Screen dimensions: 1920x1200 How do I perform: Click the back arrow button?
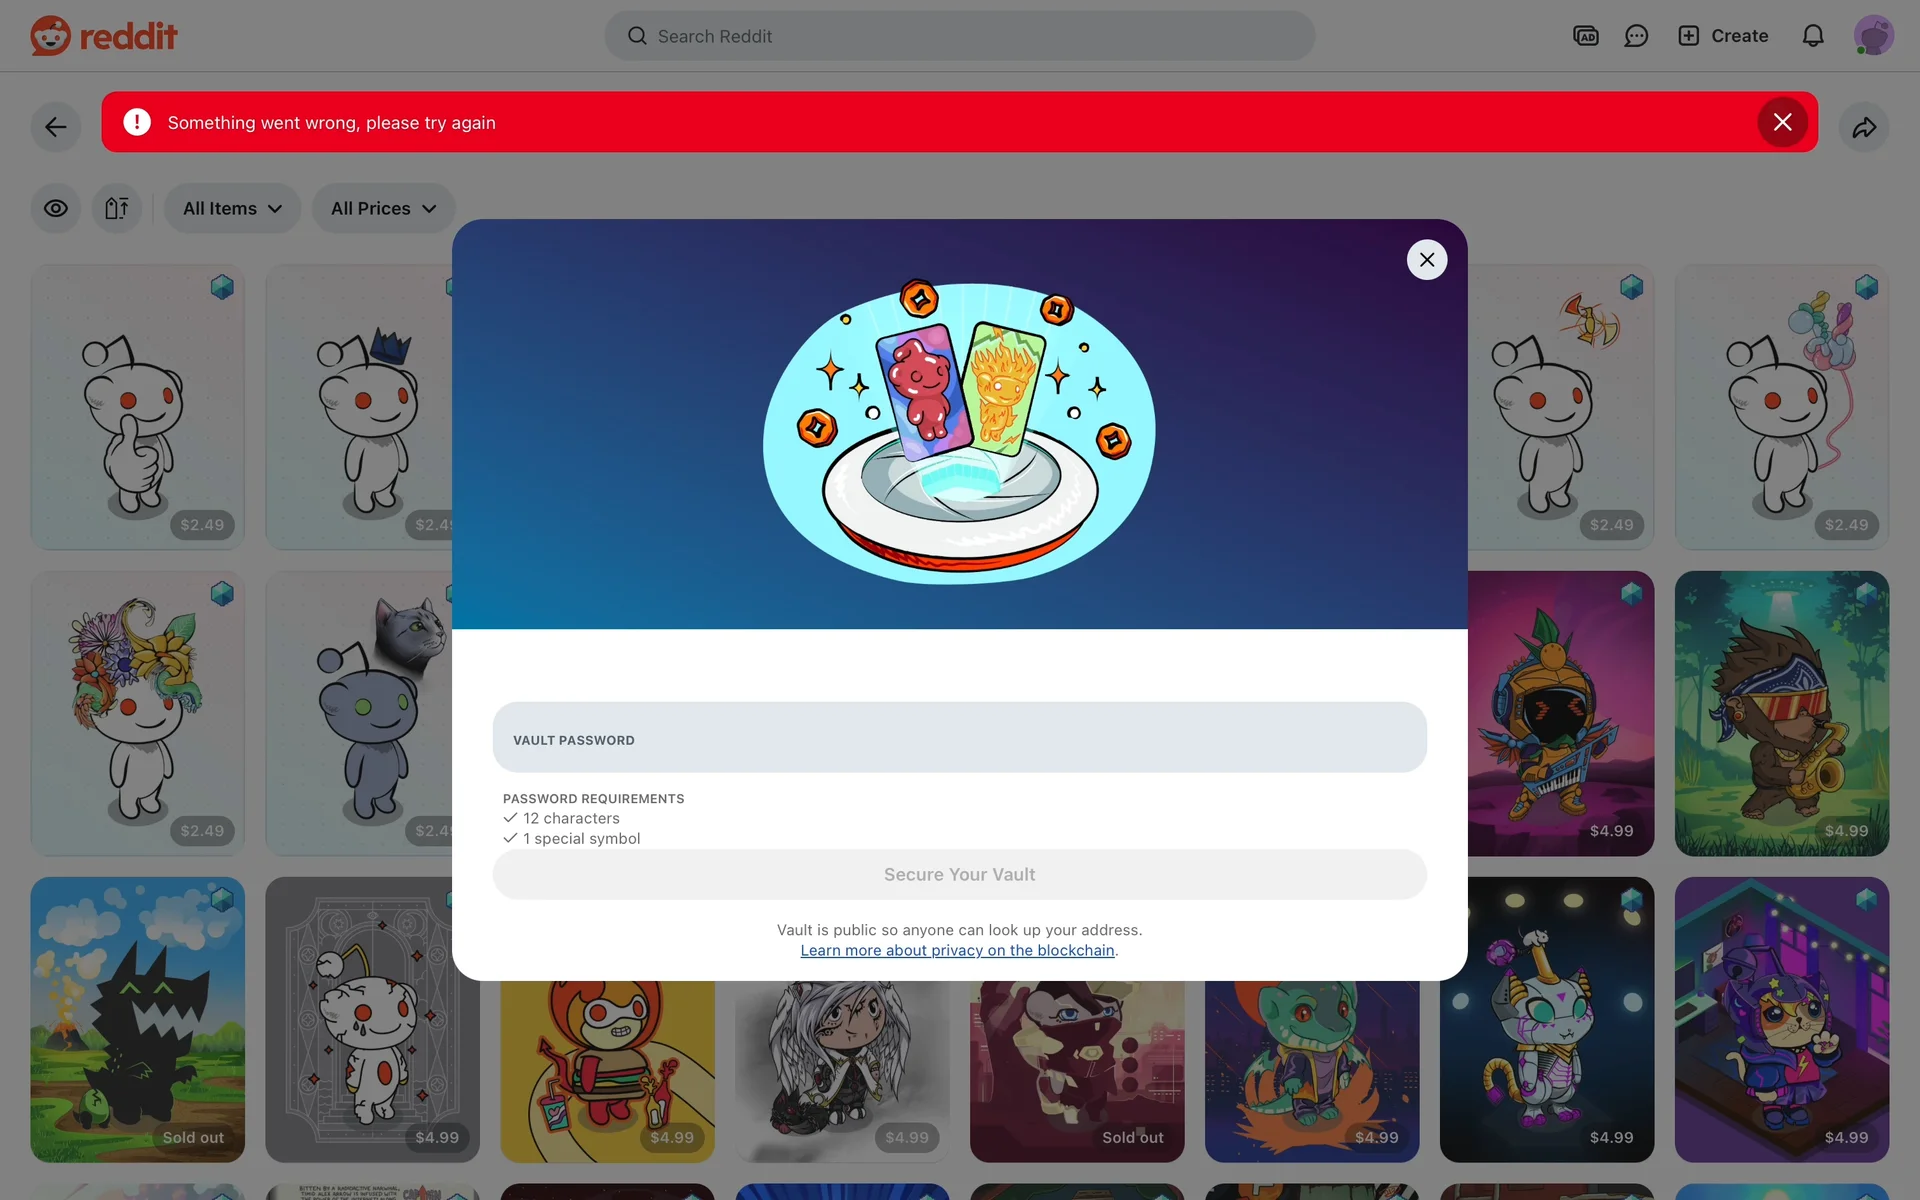(x=56, y=127)
